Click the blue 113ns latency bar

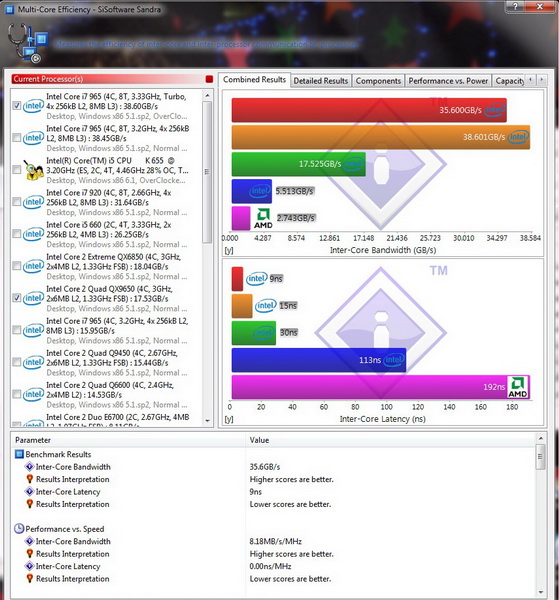coord(319,360)
